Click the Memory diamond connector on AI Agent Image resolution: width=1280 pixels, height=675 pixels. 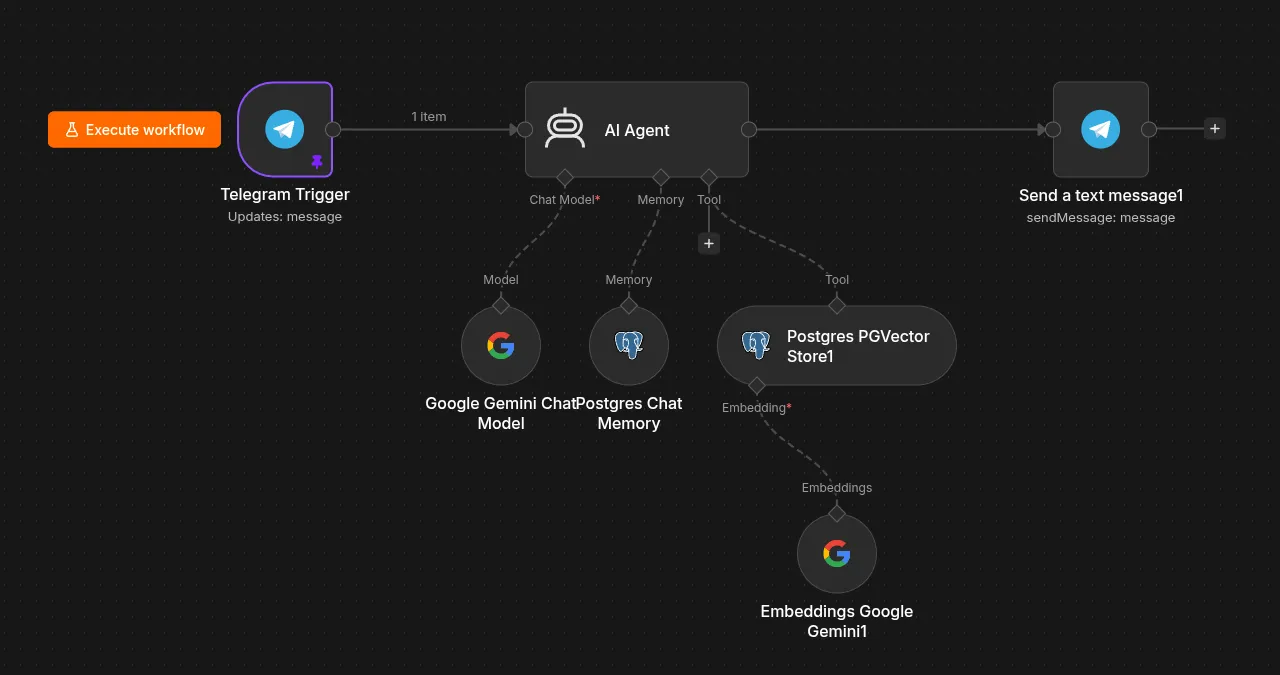click(661, 177)
